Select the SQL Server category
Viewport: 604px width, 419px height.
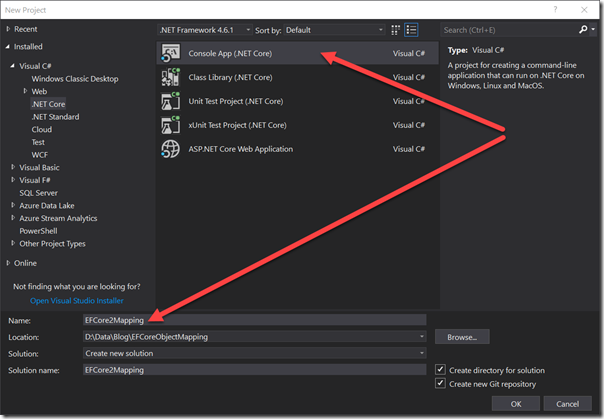(39, 193)
